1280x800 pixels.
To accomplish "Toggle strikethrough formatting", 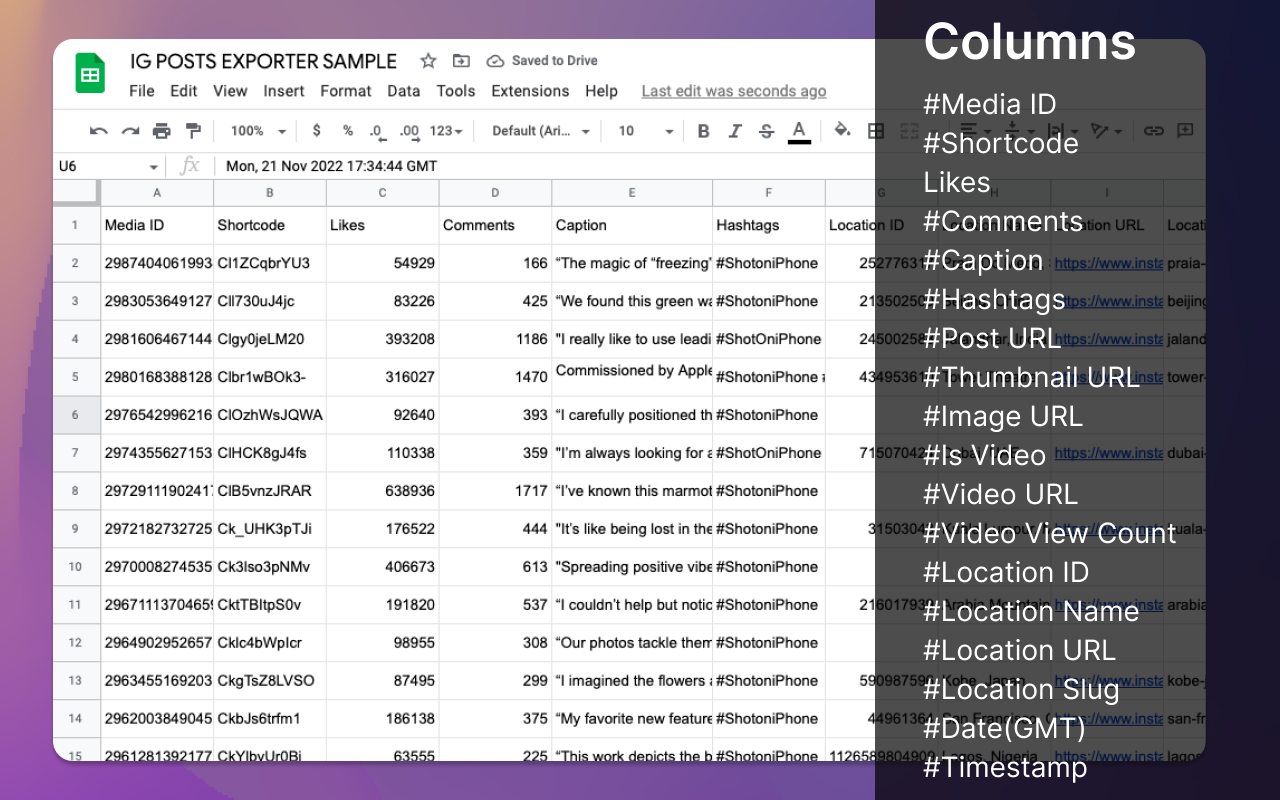I will tap(766, 131).
